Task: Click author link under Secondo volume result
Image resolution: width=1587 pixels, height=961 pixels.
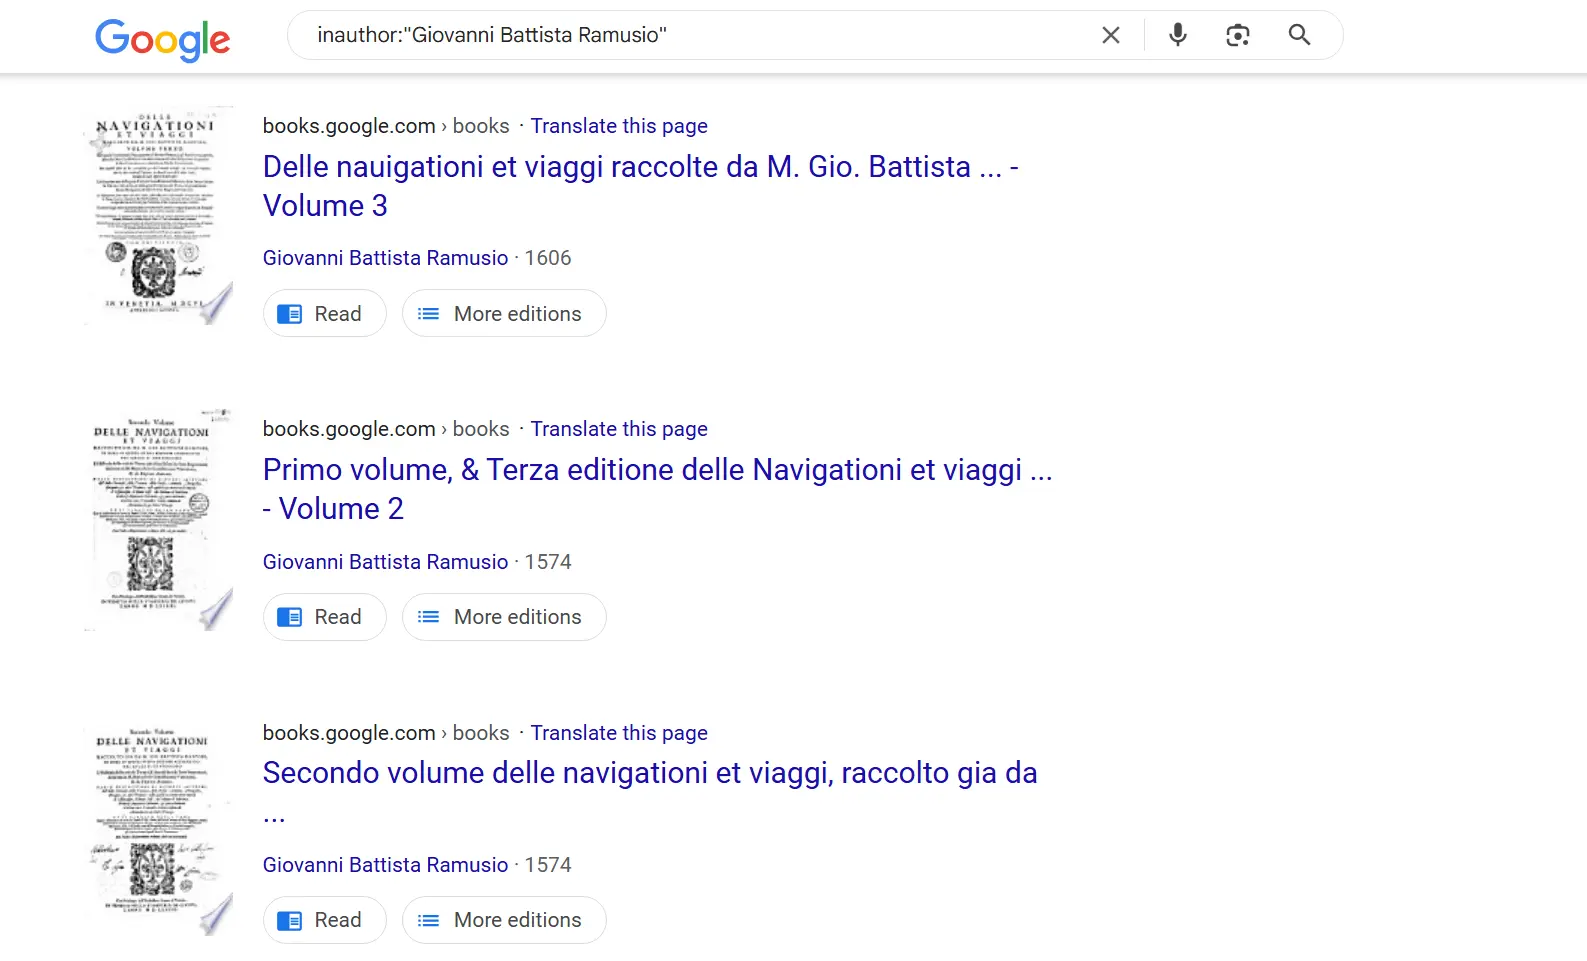Action: pyautogui.click(x=385, y=865)
